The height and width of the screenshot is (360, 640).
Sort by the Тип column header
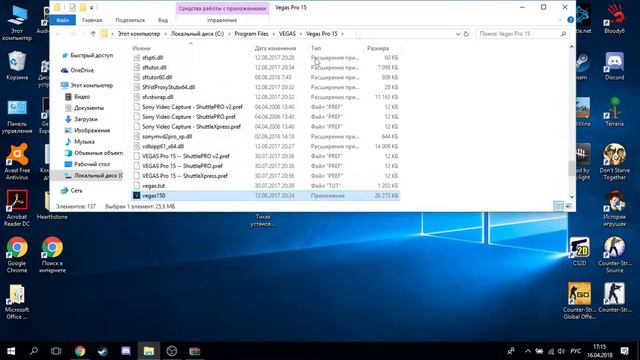click(x=316, y=48)
